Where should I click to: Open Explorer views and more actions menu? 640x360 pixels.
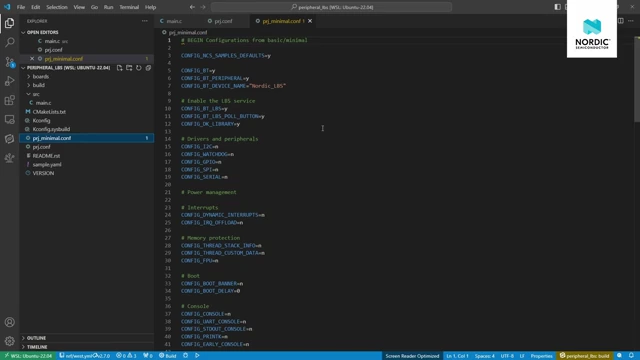pyautogui.click(x=144, y=21)
